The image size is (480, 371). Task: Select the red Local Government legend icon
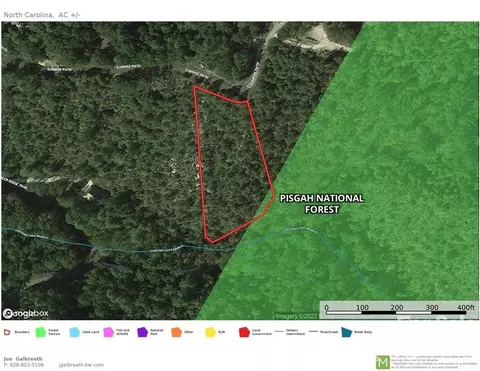point(244,332)
